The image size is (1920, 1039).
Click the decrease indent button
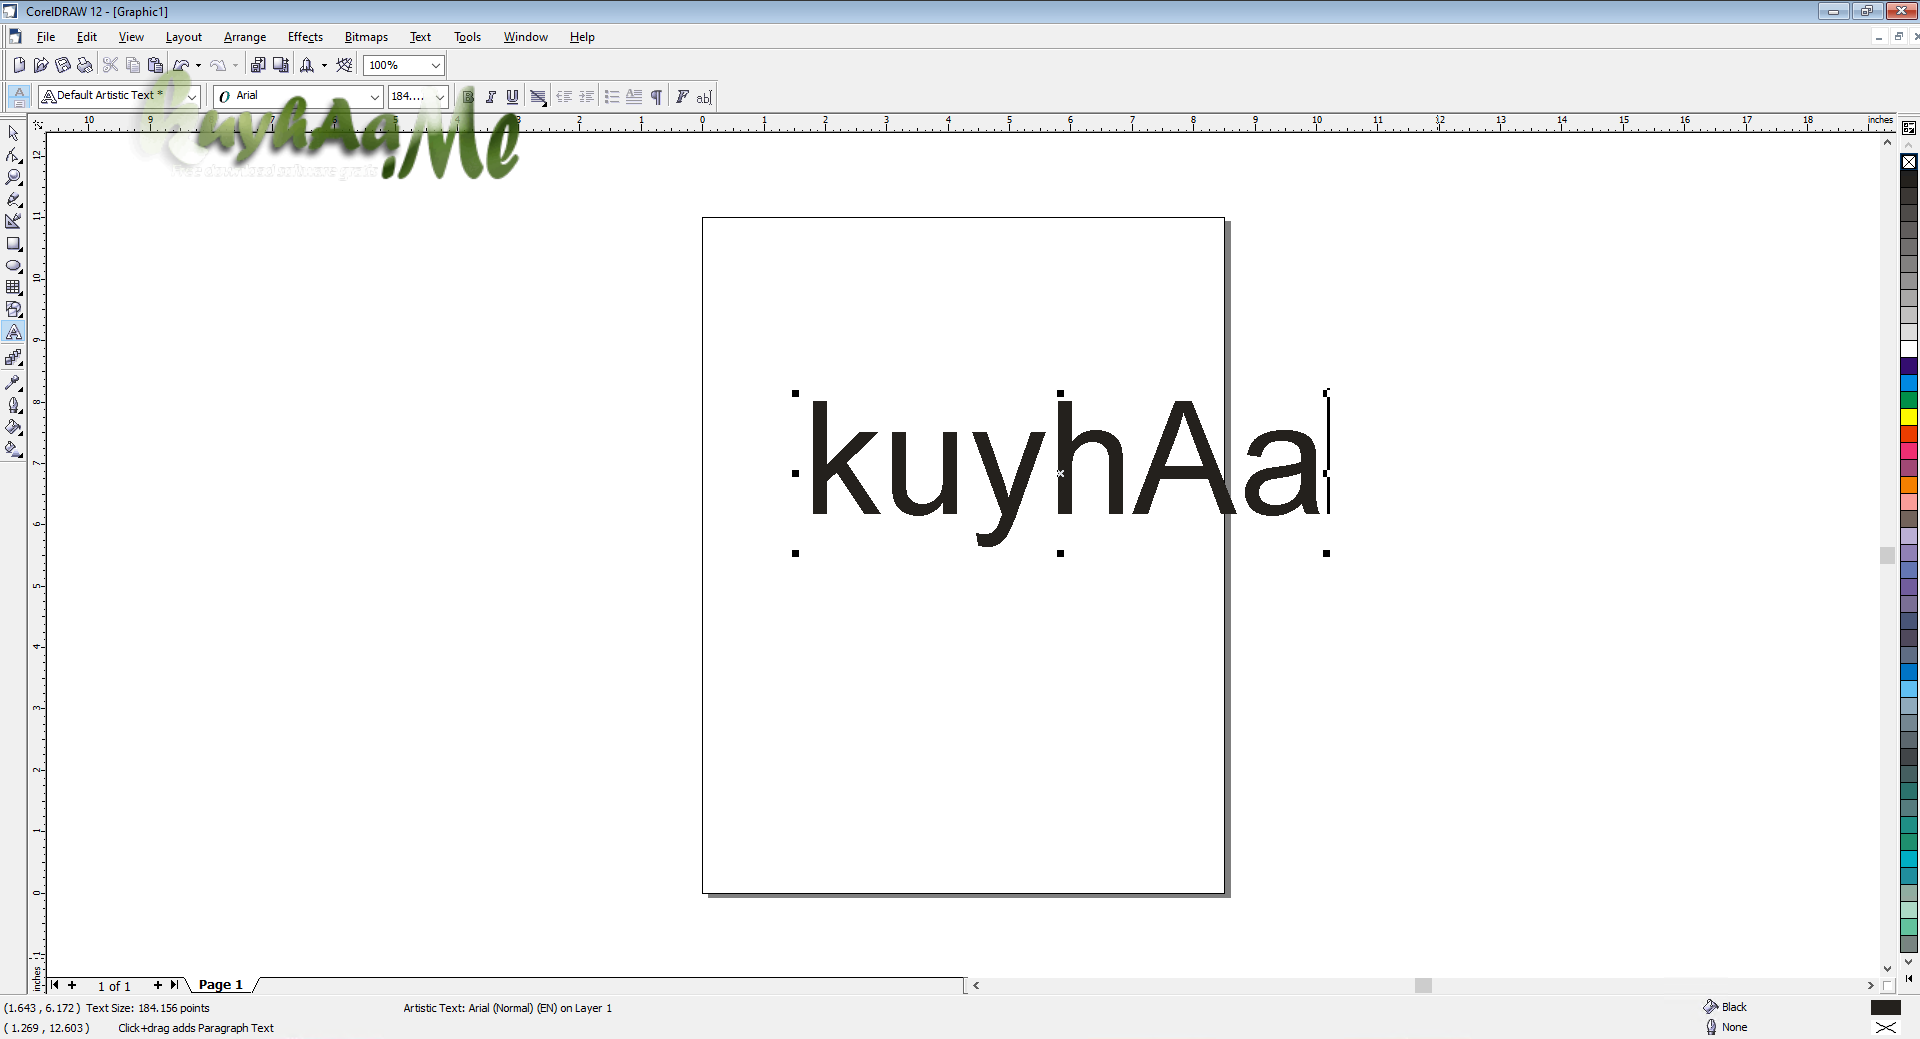pyautogui.click(x=564, y=97)
